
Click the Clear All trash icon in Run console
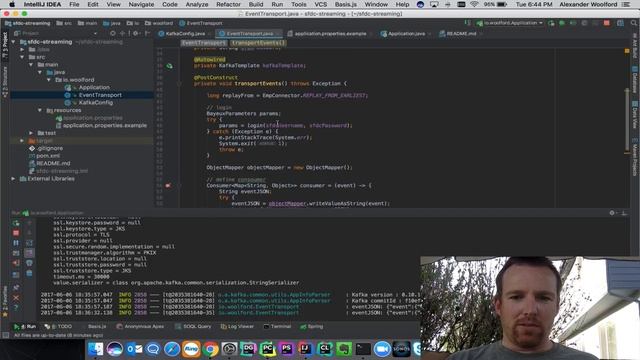pyautogui.click(x=29, y=273)
